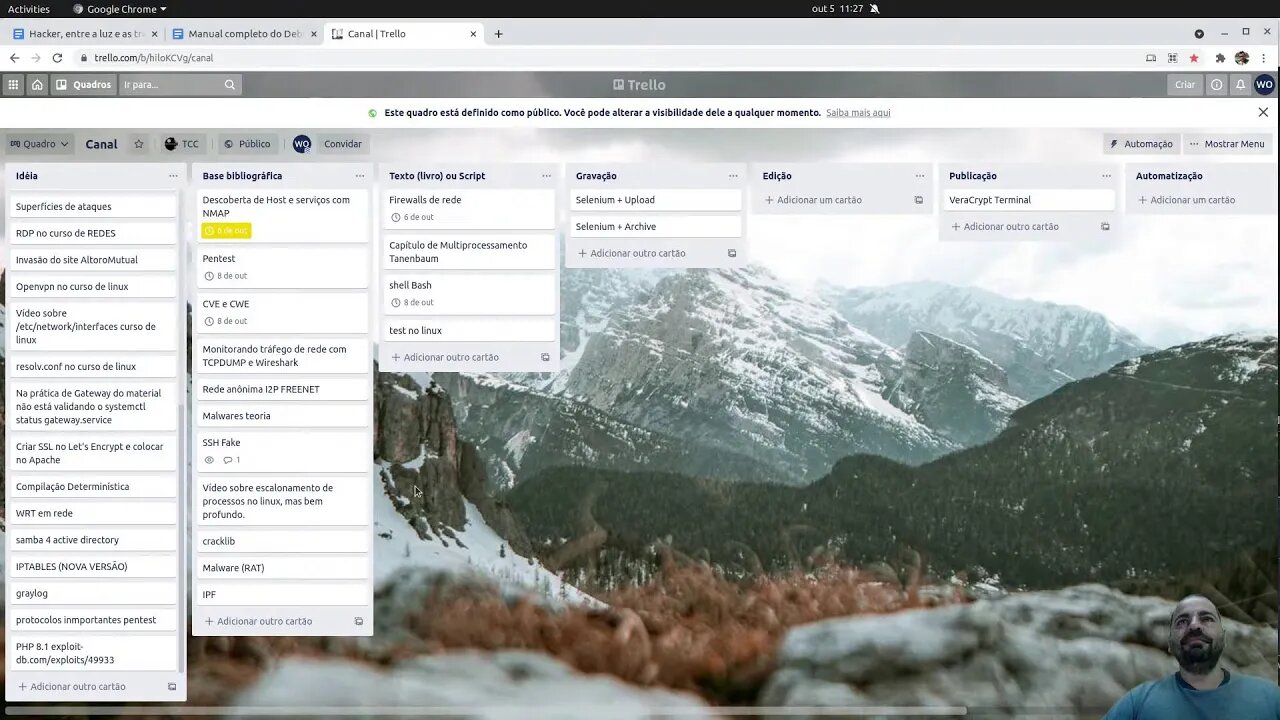The image size is (1280, 720).
Task: Open the Automação menu
Action: coord(1141,144)
